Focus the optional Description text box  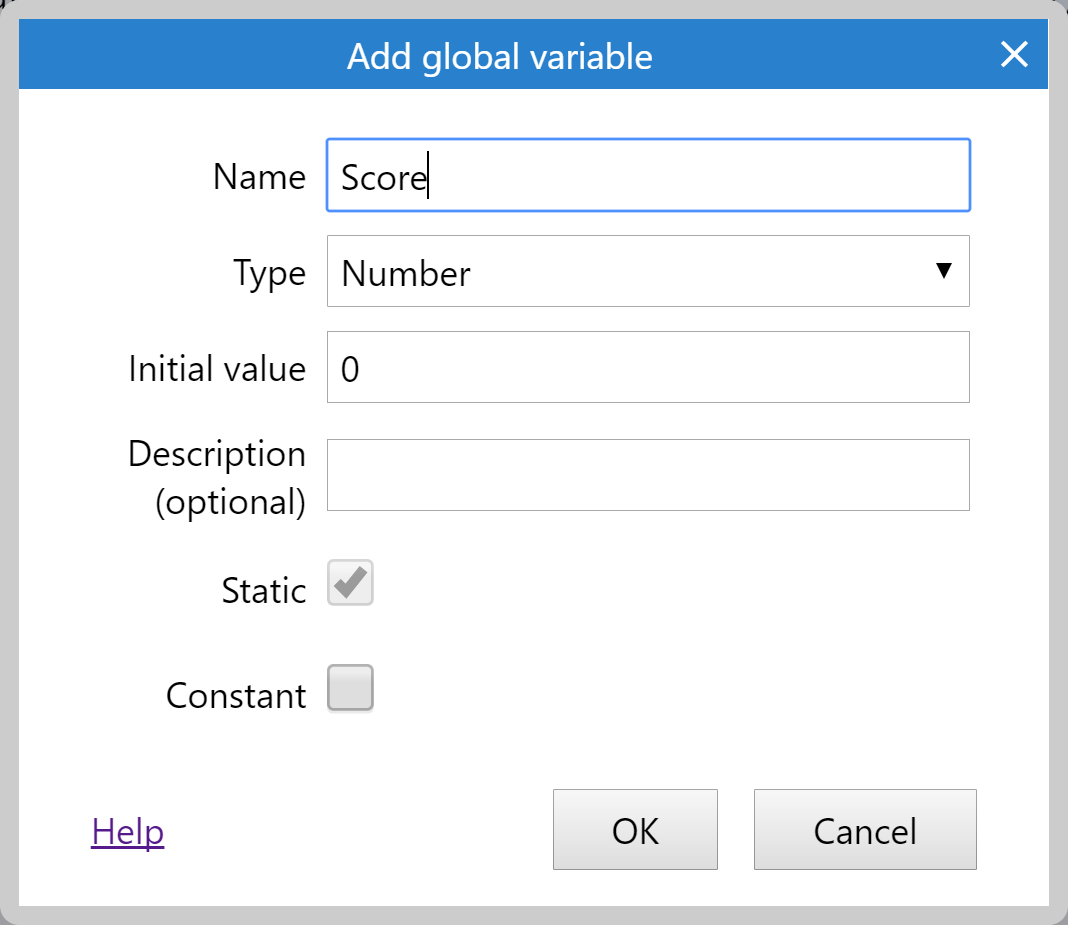coord(648,475)
